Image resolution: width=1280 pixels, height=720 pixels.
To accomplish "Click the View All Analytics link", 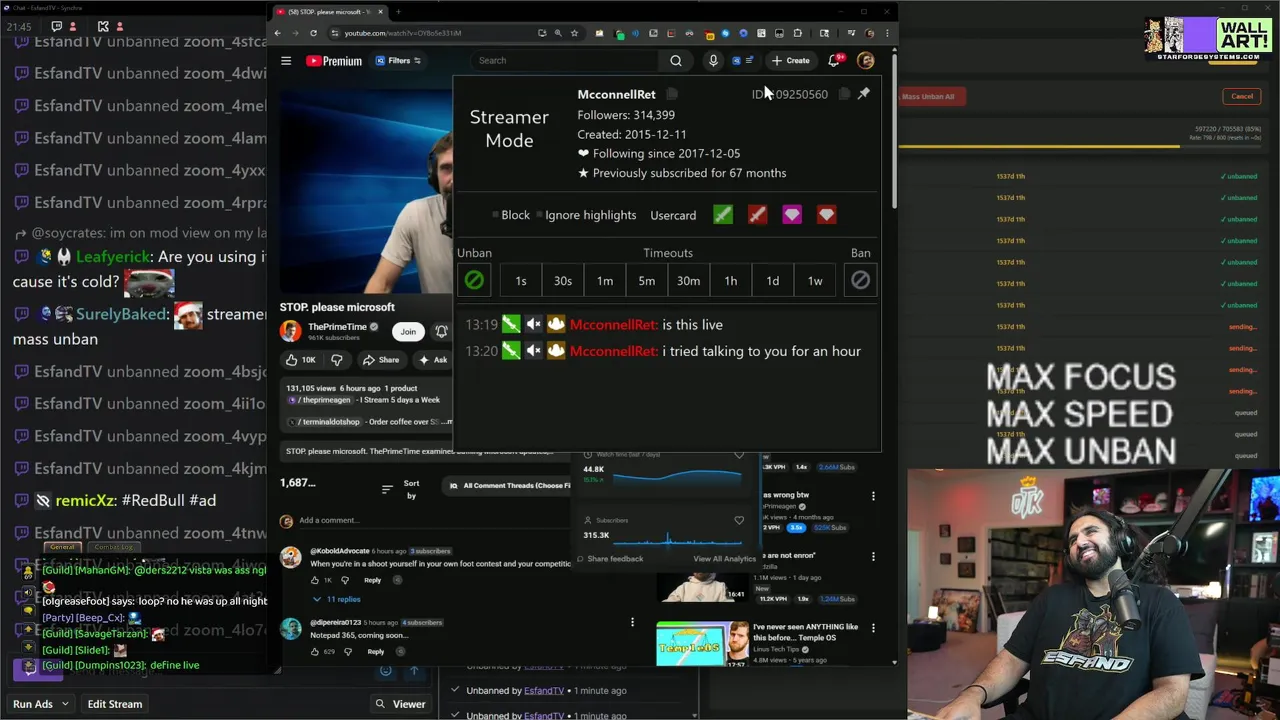I will (725, 559).
